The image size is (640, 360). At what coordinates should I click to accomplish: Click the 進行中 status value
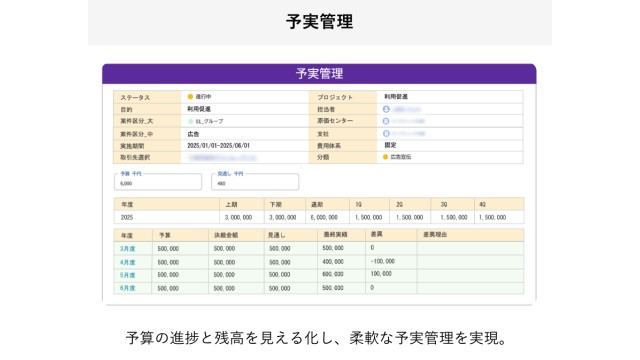pos(203,97)
